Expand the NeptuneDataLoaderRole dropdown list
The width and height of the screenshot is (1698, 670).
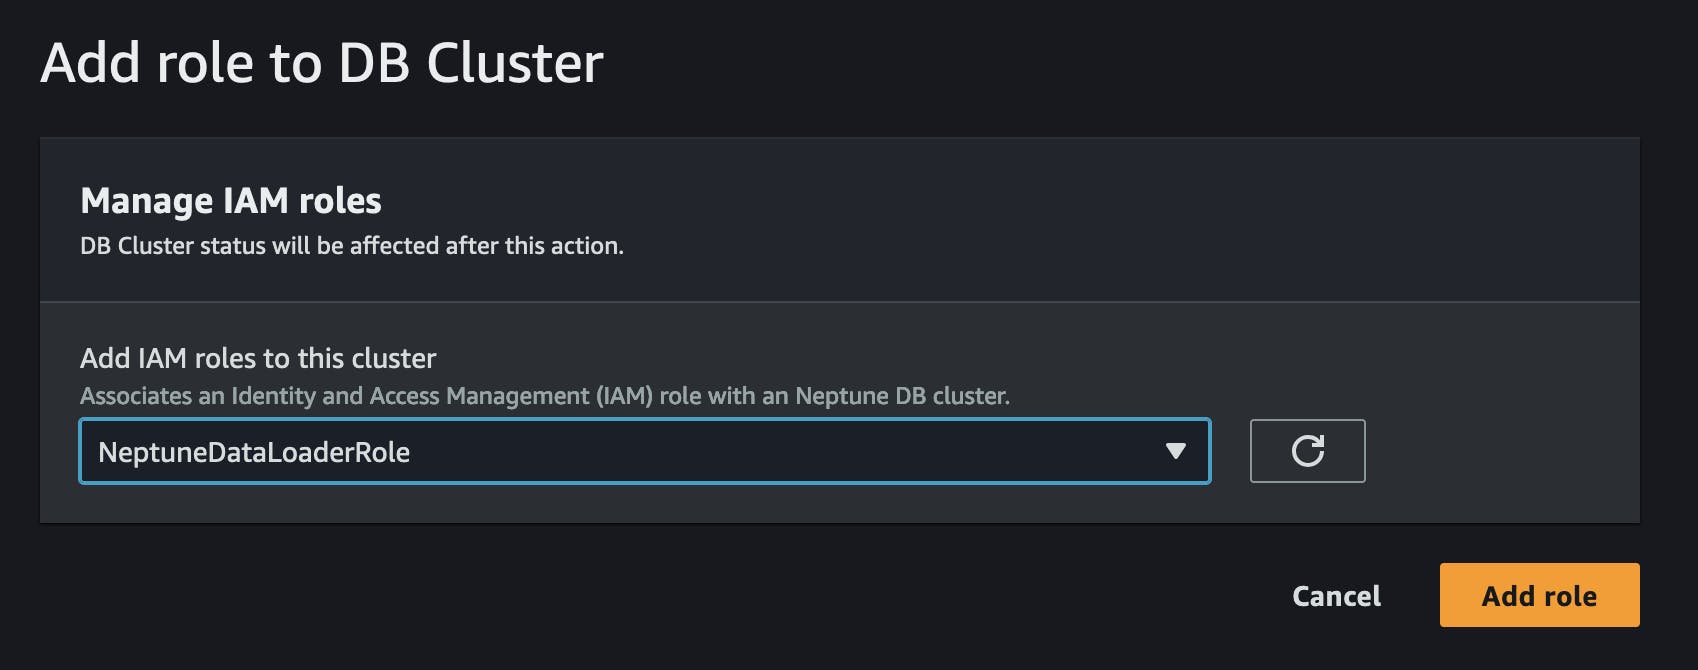[x=1176, y=451]
